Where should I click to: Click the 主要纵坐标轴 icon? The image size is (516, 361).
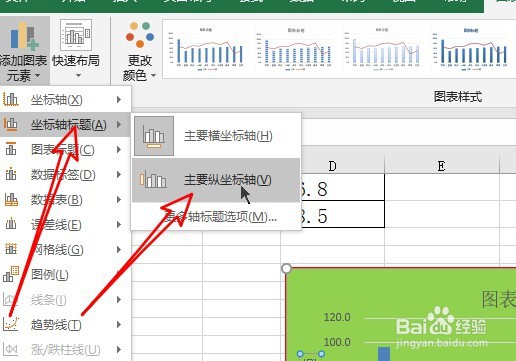pyautogui.click(x=153, y=180)
